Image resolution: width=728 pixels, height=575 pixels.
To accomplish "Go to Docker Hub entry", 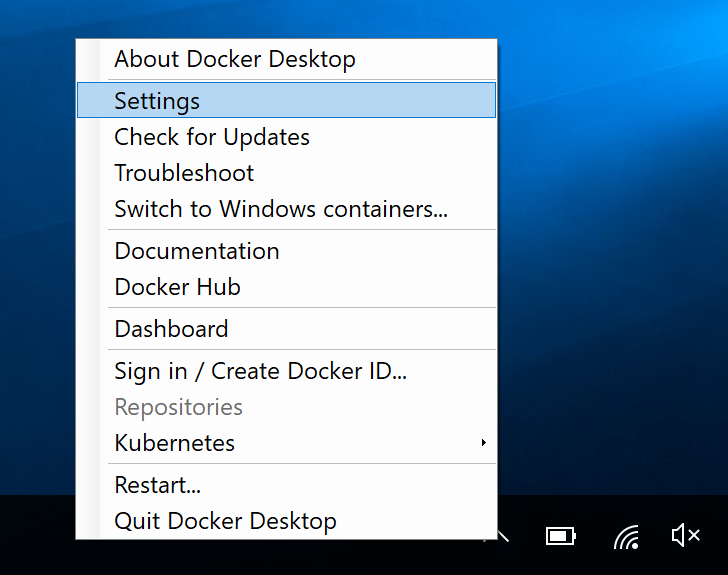I will click(286, 287).
